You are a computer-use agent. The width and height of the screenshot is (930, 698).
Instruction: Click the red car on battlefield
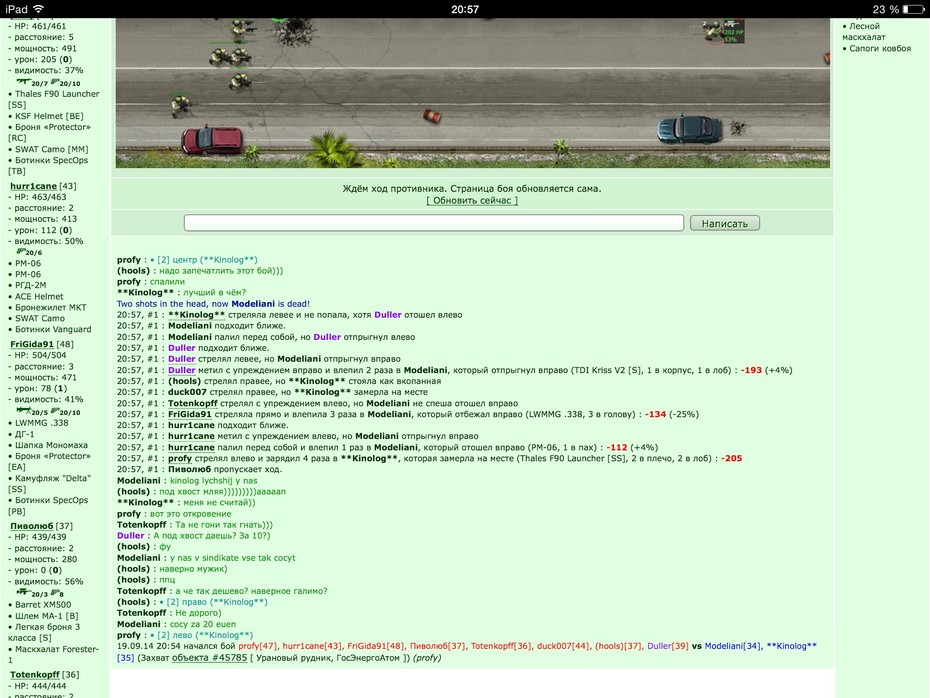(212, 140)
